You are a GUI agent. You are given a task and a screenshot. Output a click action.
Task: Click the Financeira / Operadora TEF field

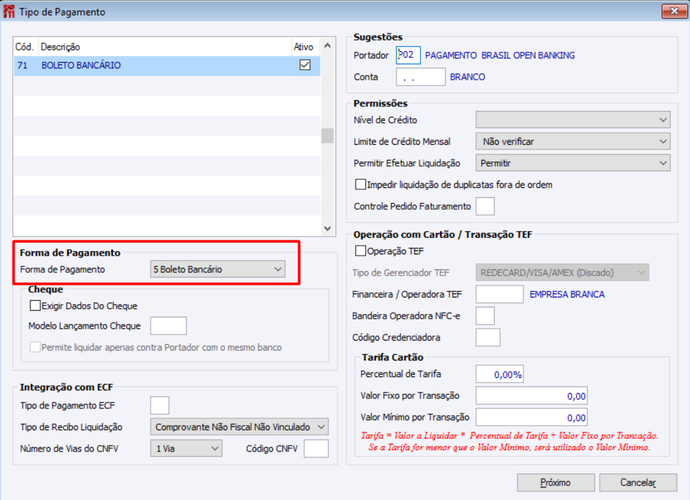click(499, 294)
